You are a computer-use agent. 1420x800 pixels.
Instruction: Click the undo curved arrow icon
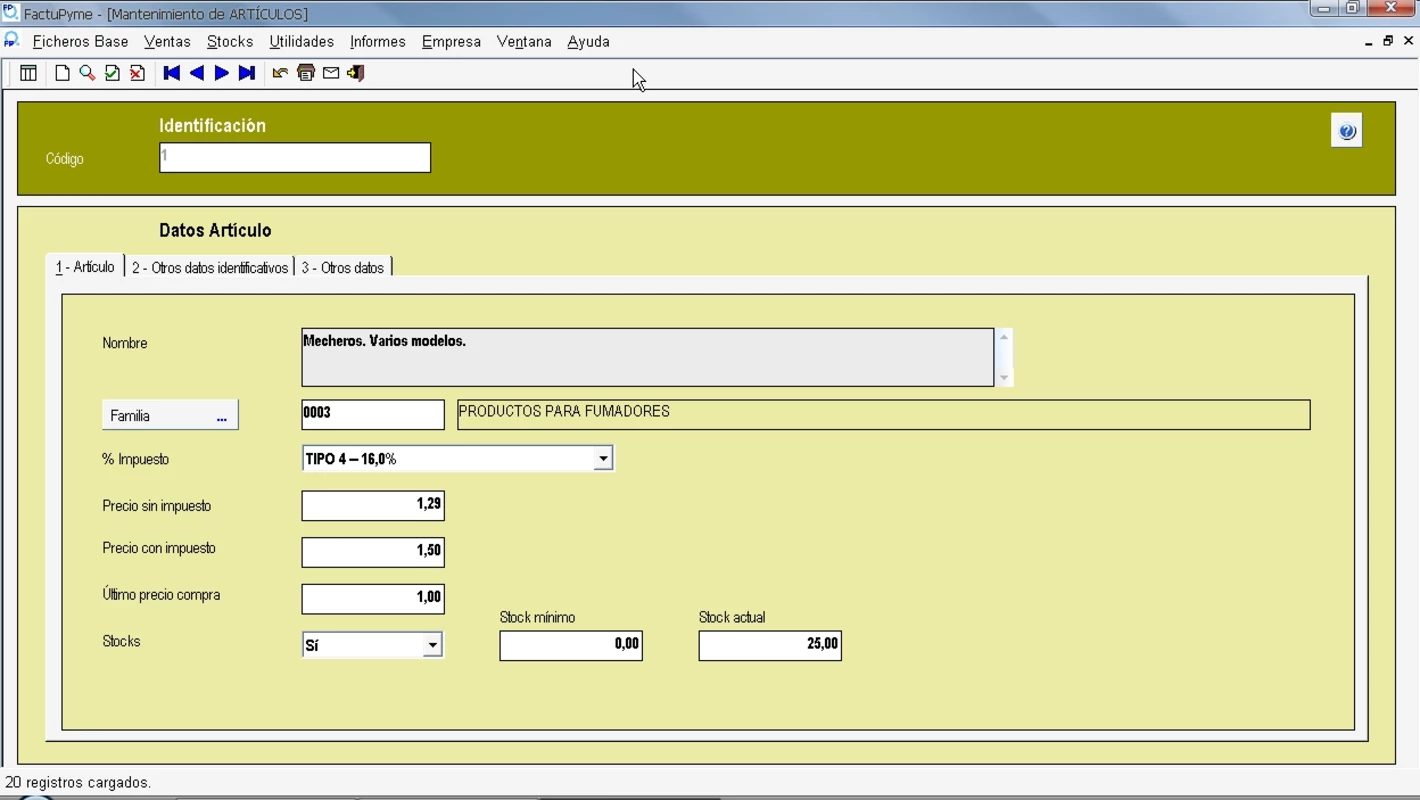pos(280,73)
